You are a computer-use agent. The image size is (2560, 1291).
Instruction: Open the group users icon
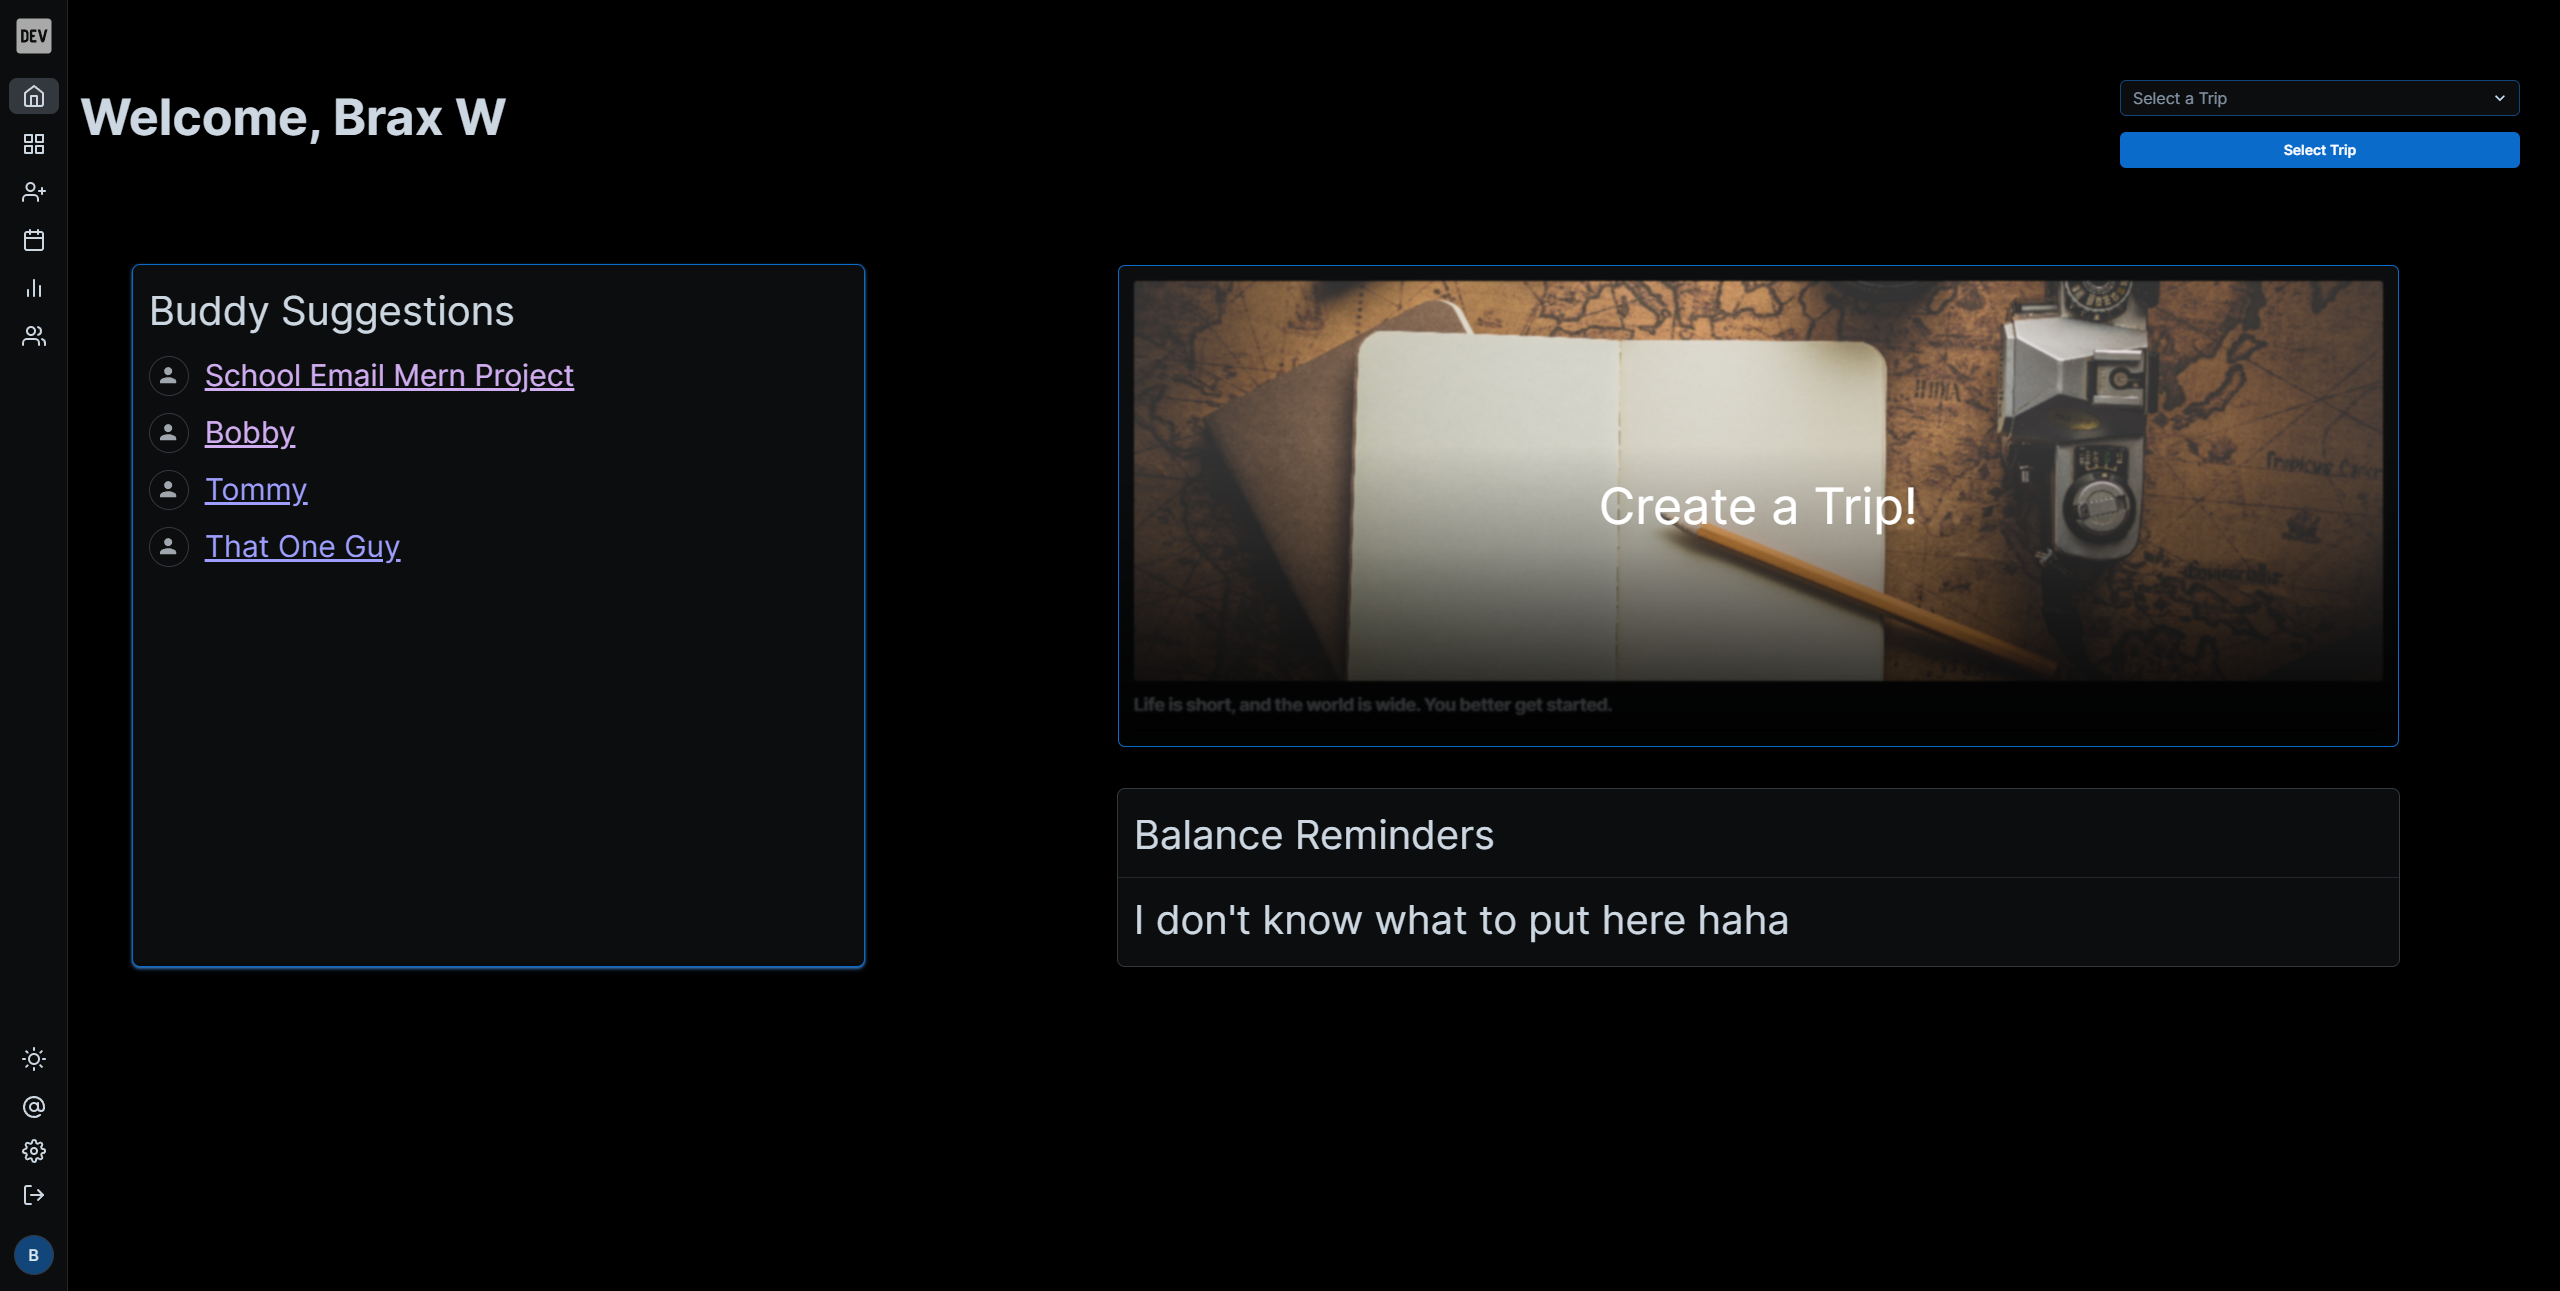pos(34,336)
